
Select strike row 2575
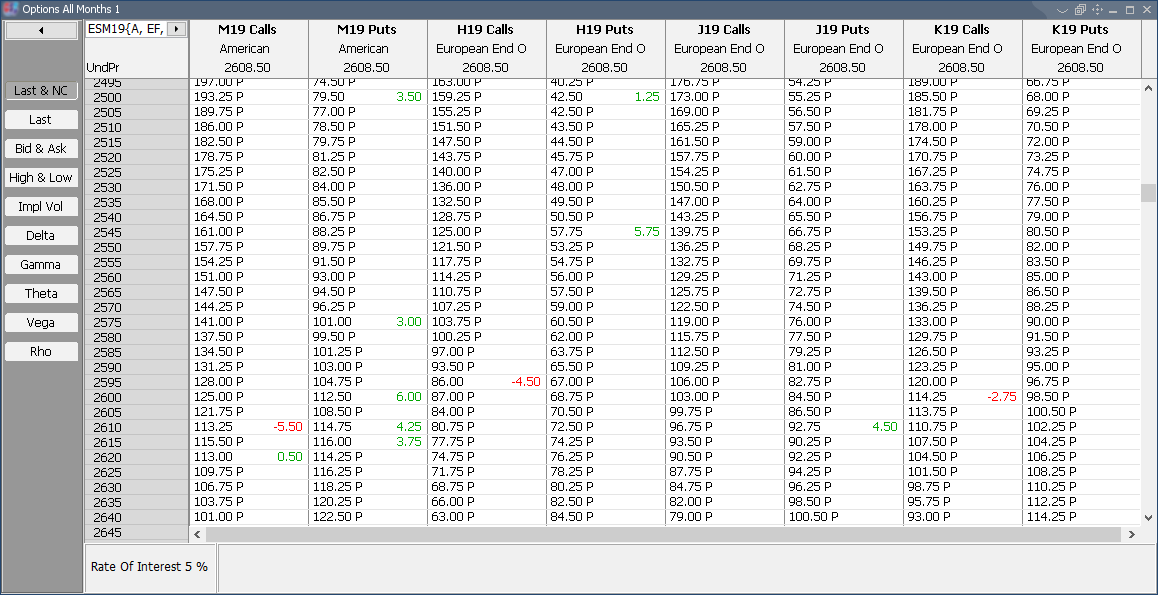[x=137, y=323]
